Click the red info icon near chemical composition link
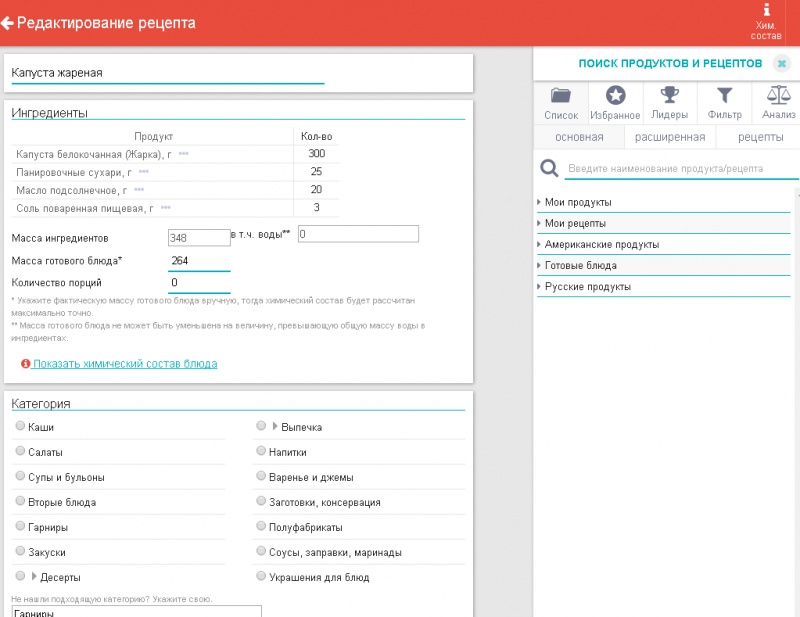Image resolution: width=800 pixels, height=617 pixels. tap(26, 363)
